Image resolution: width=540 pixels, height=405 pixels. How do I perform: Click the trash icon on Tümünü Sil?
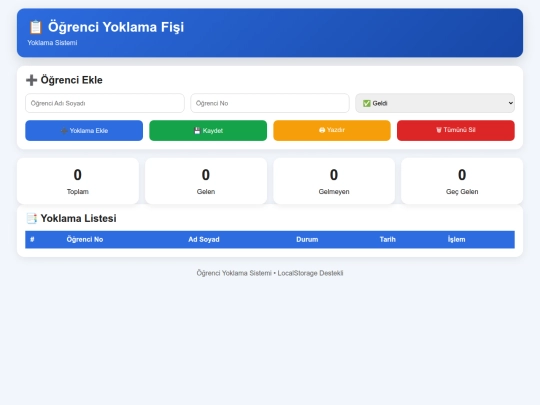pyautogui.click(x=439, y=130)
